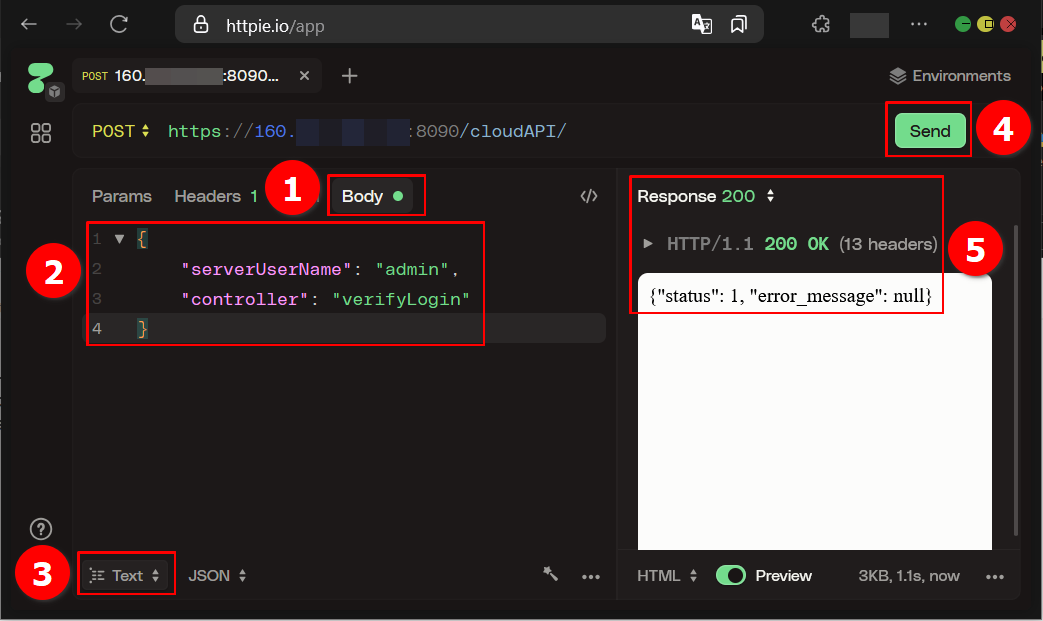Click the closing brace on line 4
This screenshot has height=621, width=1043.
(x=142, y=328)
